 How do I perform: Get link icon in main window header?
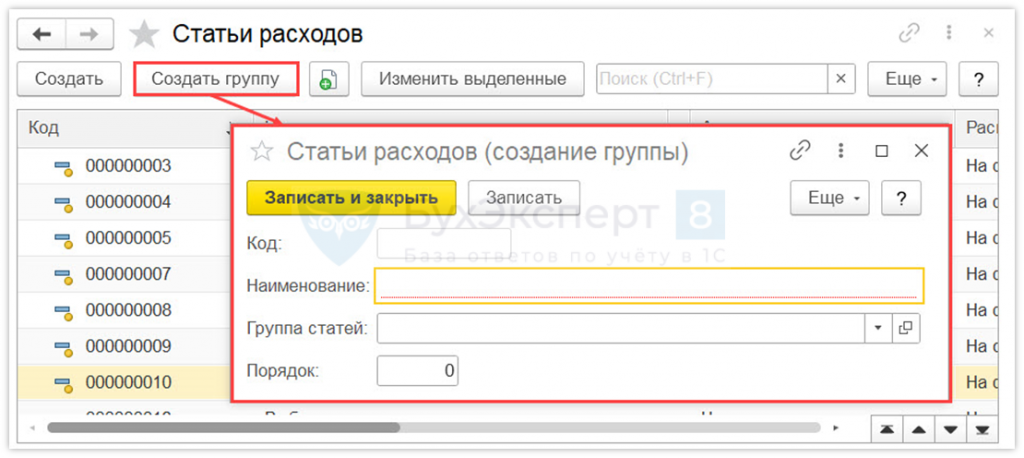[x=909, y=33]
